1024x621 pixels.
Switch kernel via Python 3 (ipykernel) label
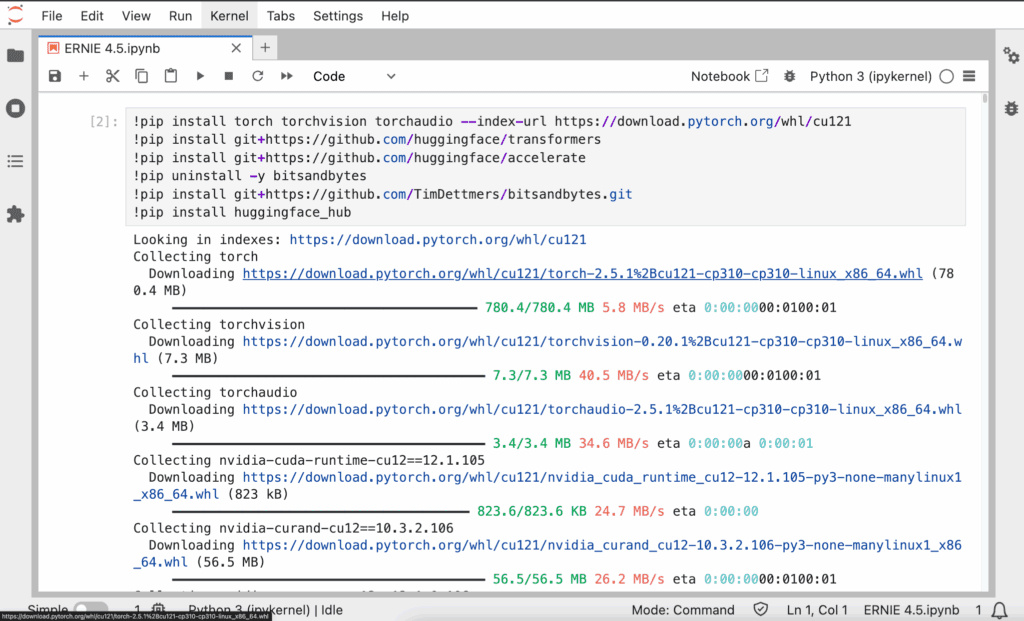pyautogui.click(x=871, y=76)
